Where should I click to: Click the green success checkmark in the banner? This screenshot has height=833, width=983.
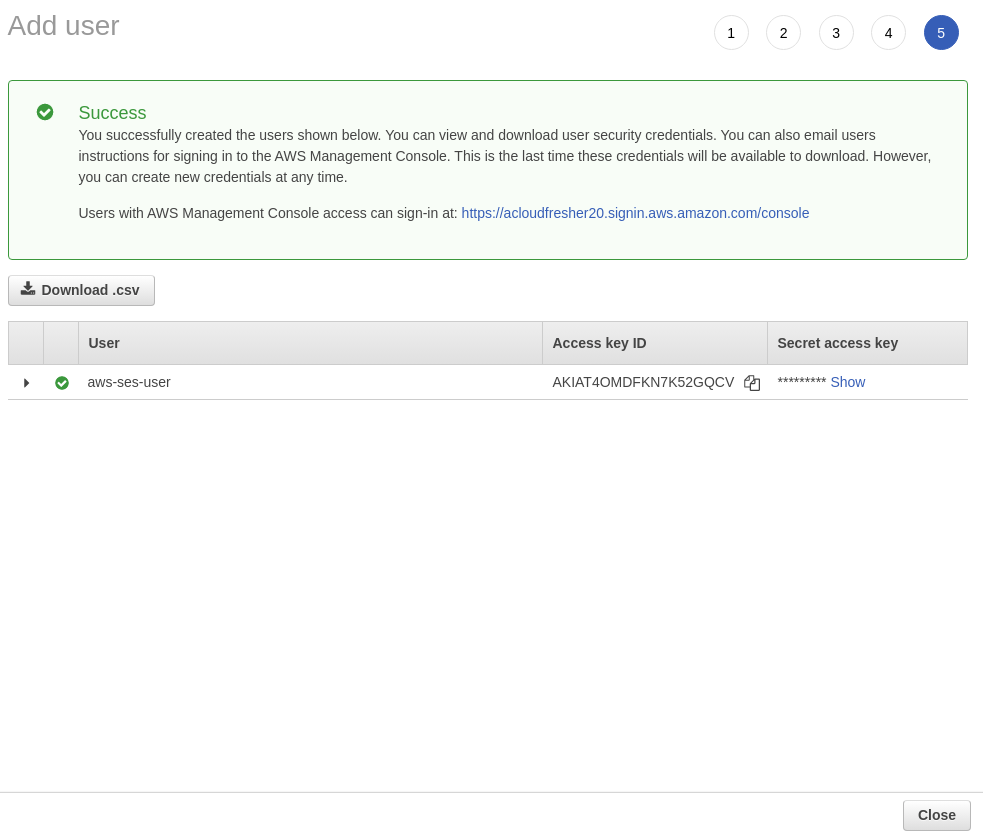tap(45, 112)
